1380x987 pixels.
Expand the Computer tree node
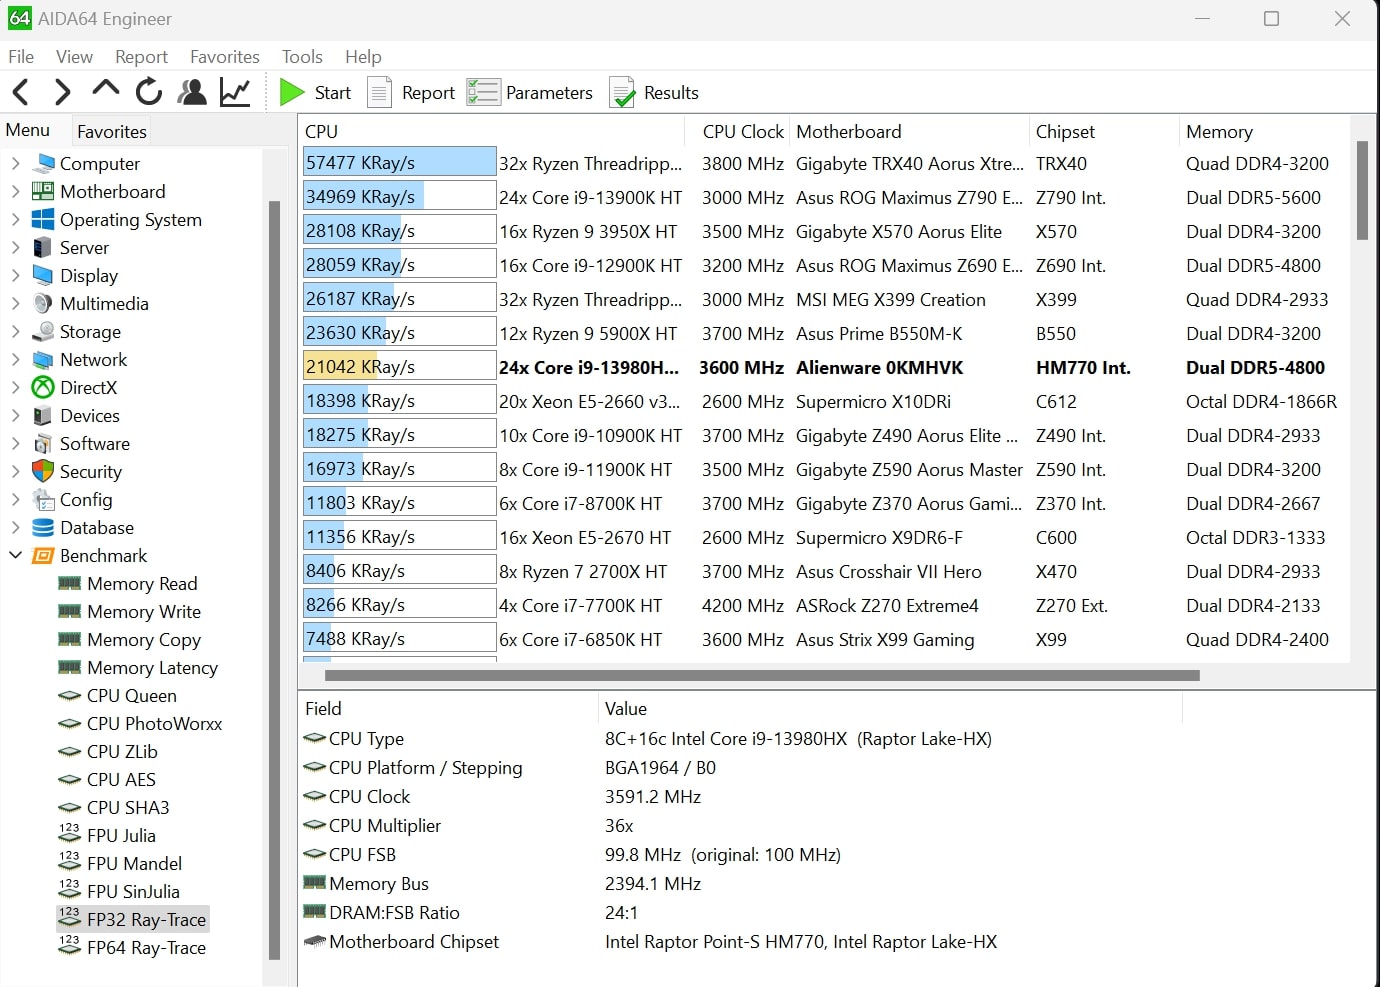point(15,163)
